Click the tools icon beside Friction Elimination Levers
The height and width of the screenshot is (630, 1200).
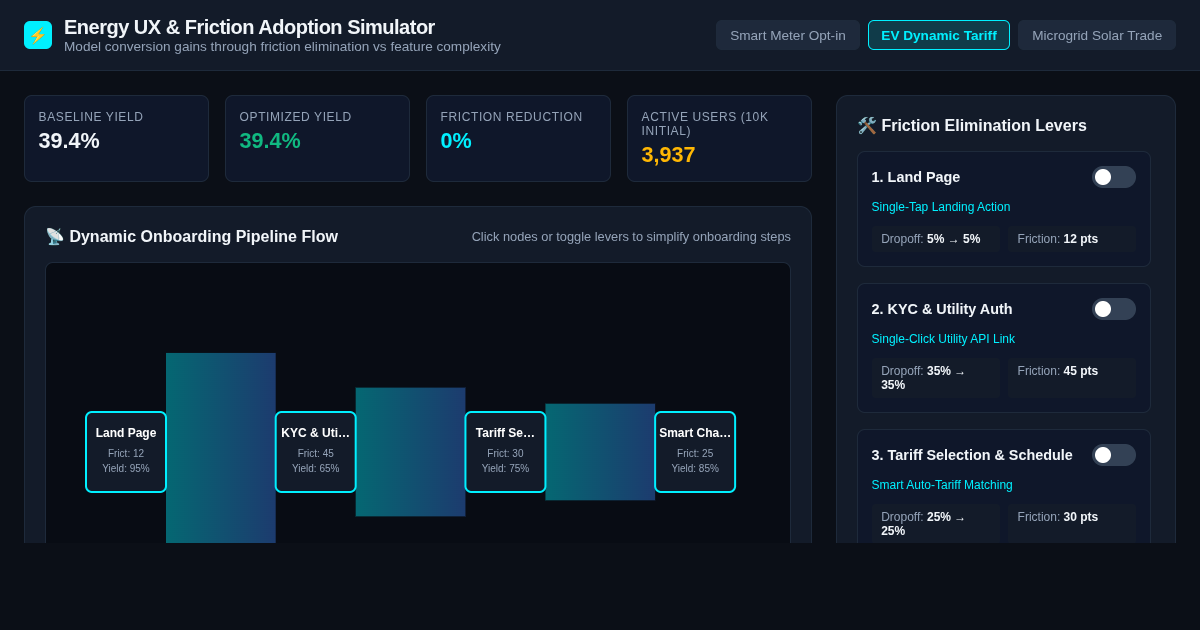[x=867, y=126]
